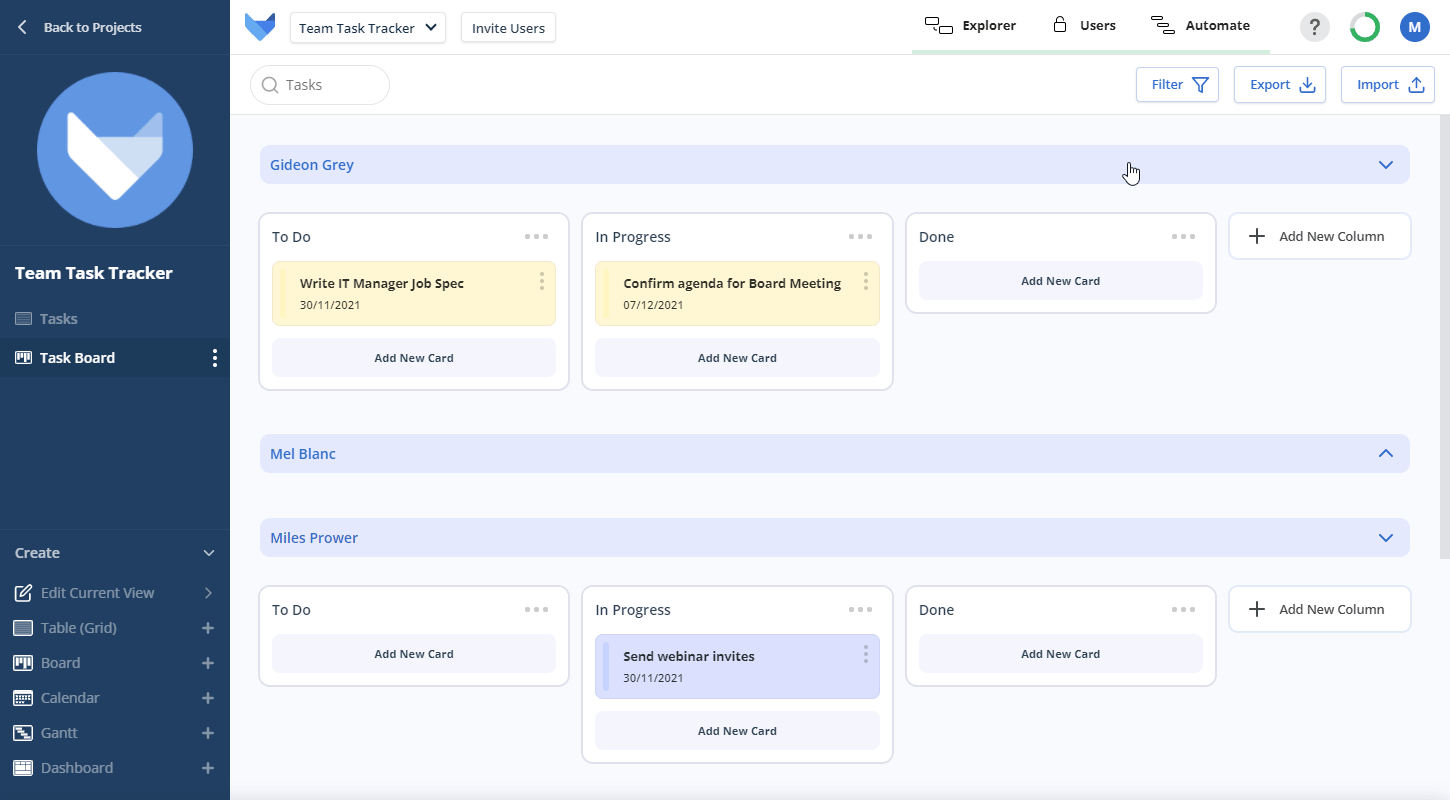Open the user avatar menu

1414,27
